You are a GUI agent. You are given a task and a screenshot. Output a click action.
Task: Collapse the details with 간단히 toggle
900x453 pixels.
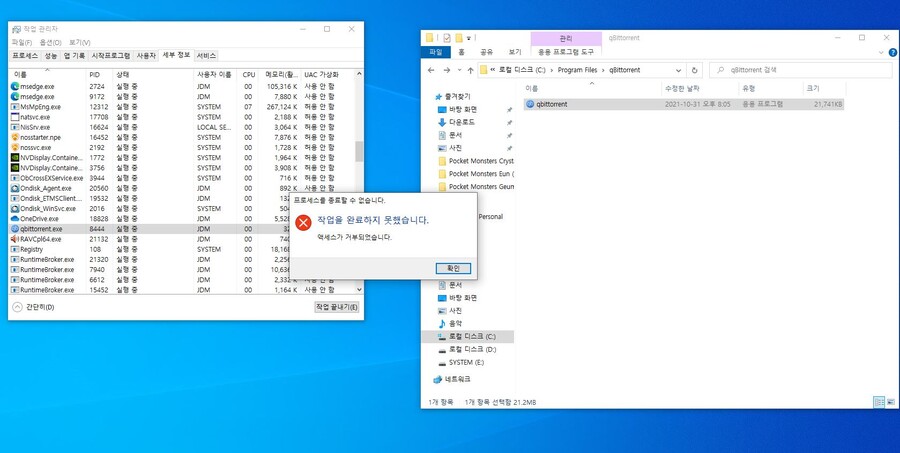(x=34, y=307)
